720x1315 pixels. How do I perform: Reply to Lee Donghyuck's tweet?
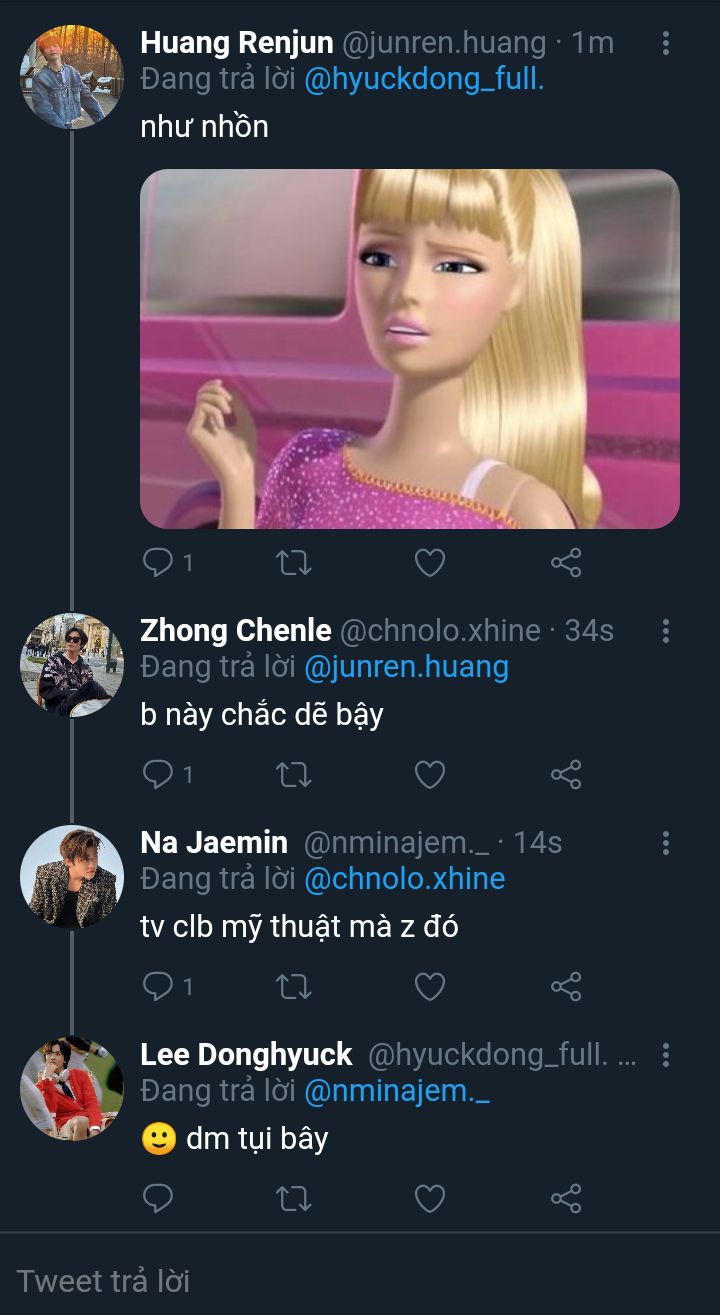(158, 1198)
